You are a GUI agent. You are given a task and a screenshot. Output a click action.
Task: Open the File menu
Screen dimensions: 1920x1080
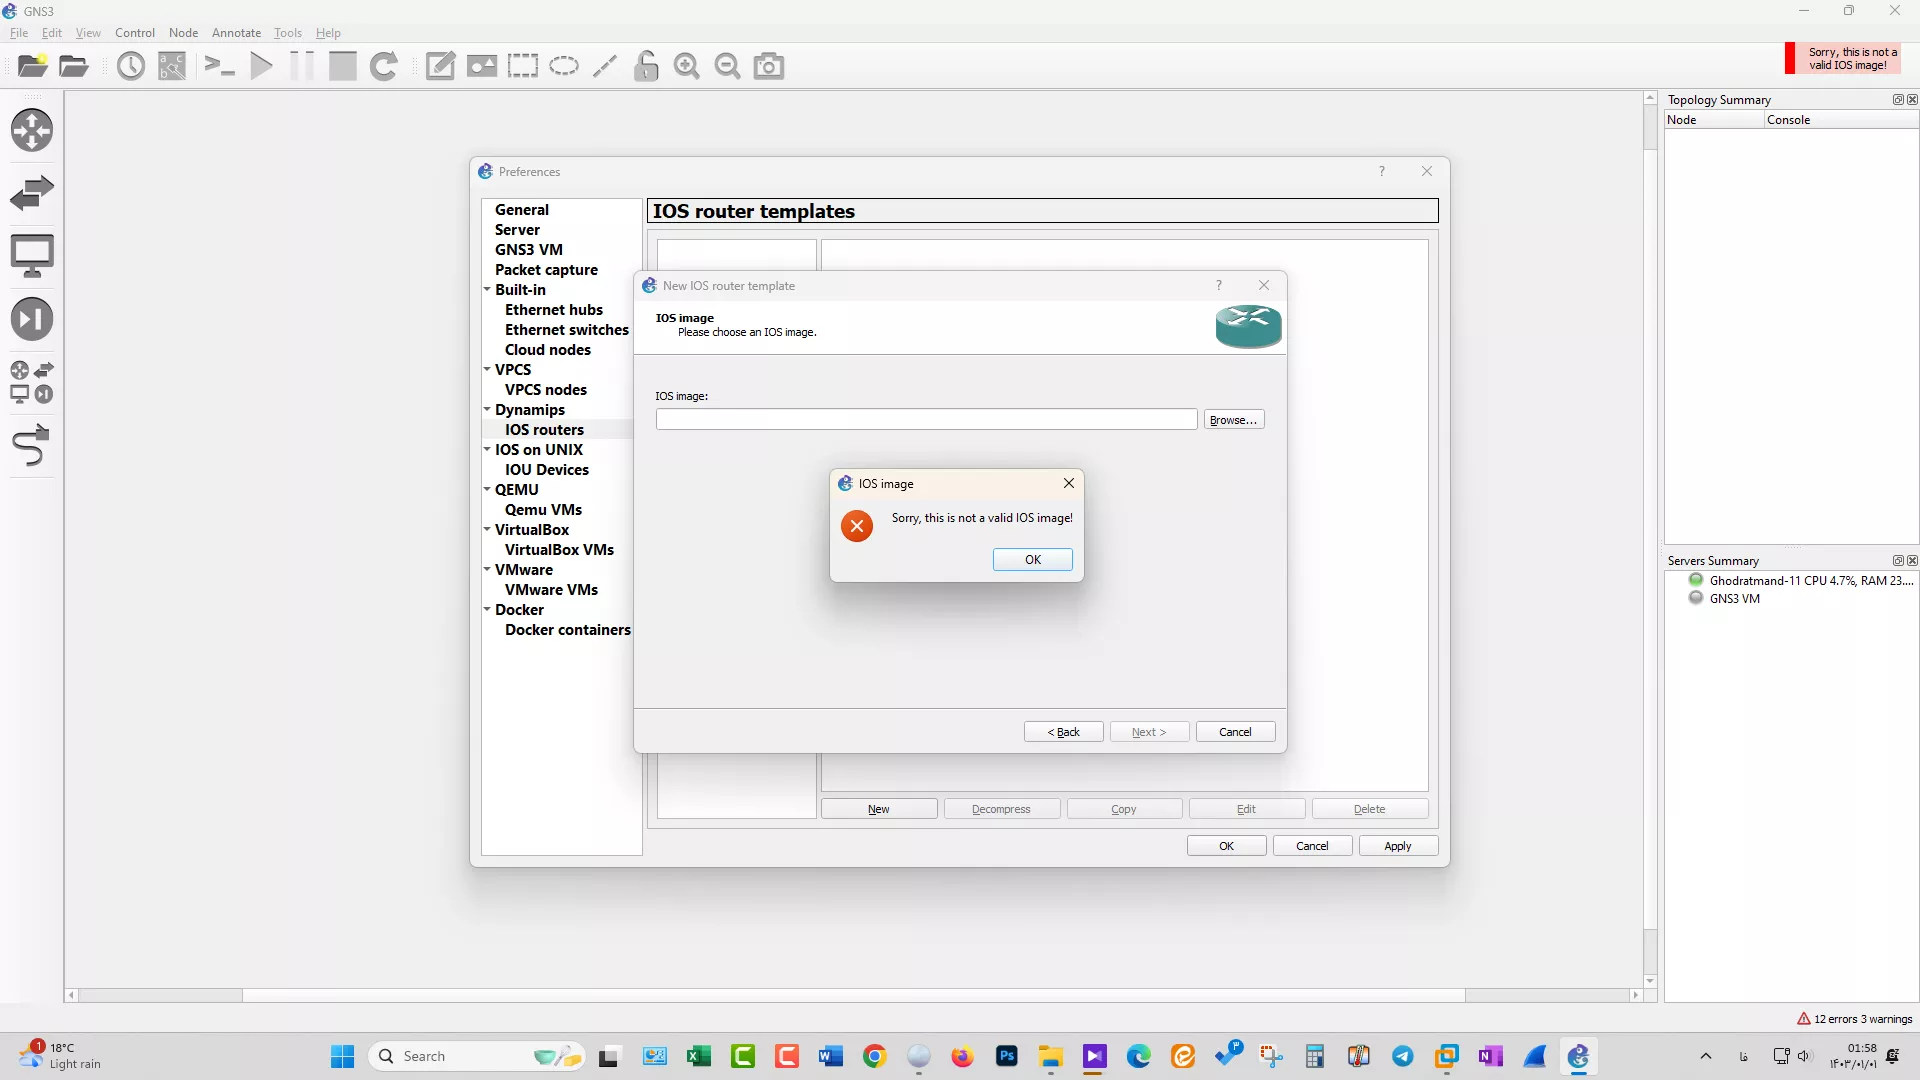19,33
